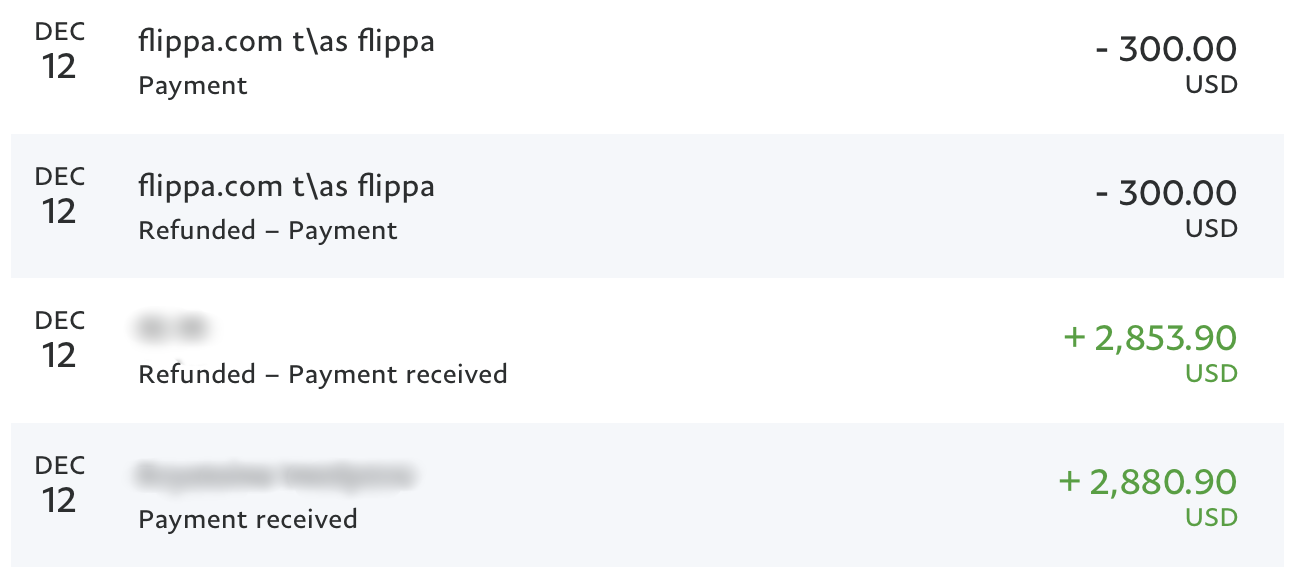Click the "Payment received" status in the last row
Viewport: 1298px width, 580px height.
pos(248,520)
